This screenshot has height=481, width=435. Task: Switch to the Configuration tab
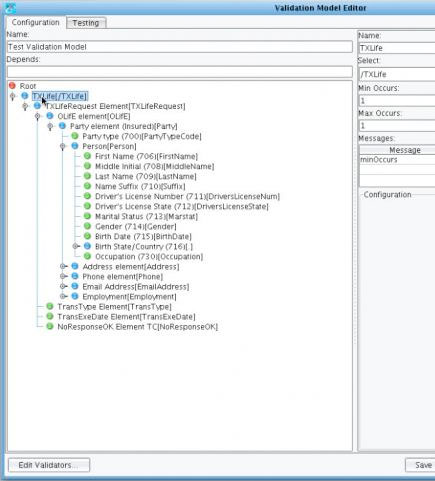tap(36, 22)
